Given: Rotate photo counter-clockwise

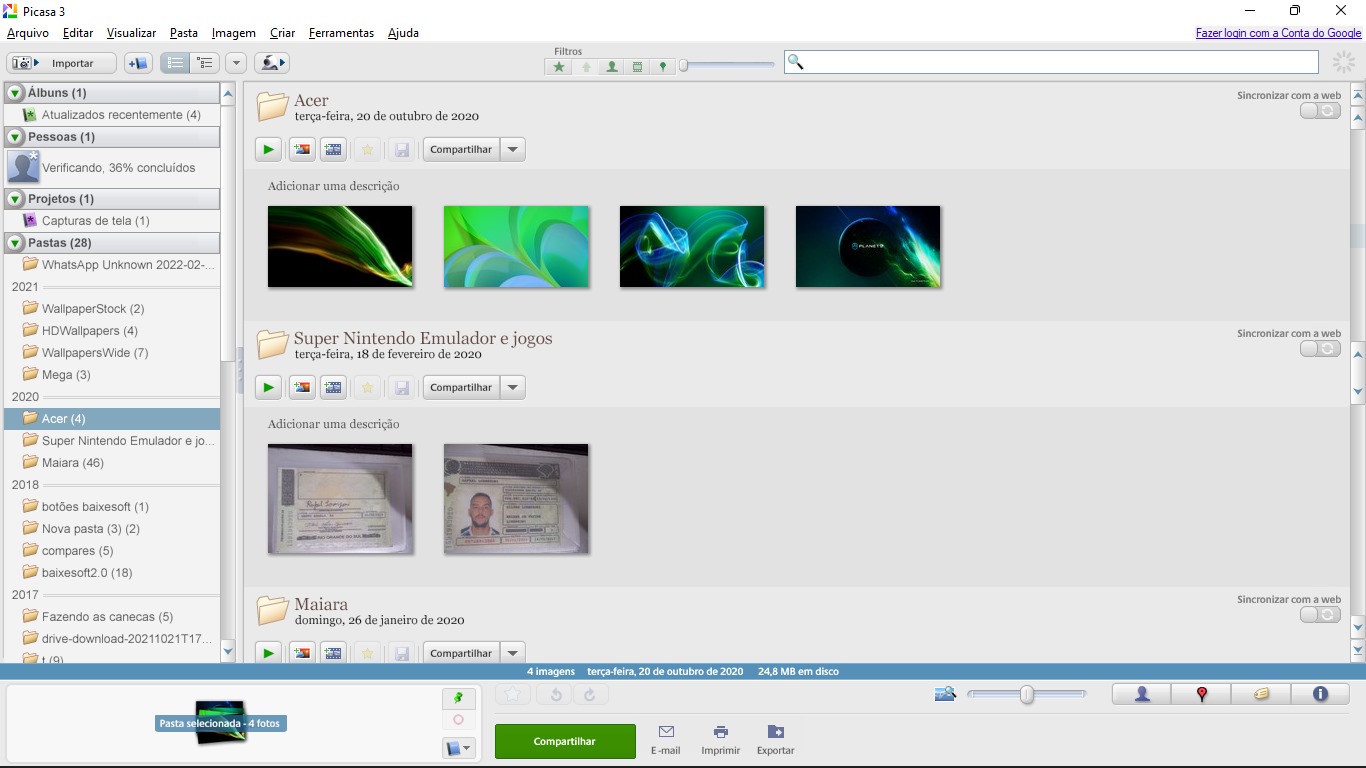Looking at the screenshot, I should point(555,695).
